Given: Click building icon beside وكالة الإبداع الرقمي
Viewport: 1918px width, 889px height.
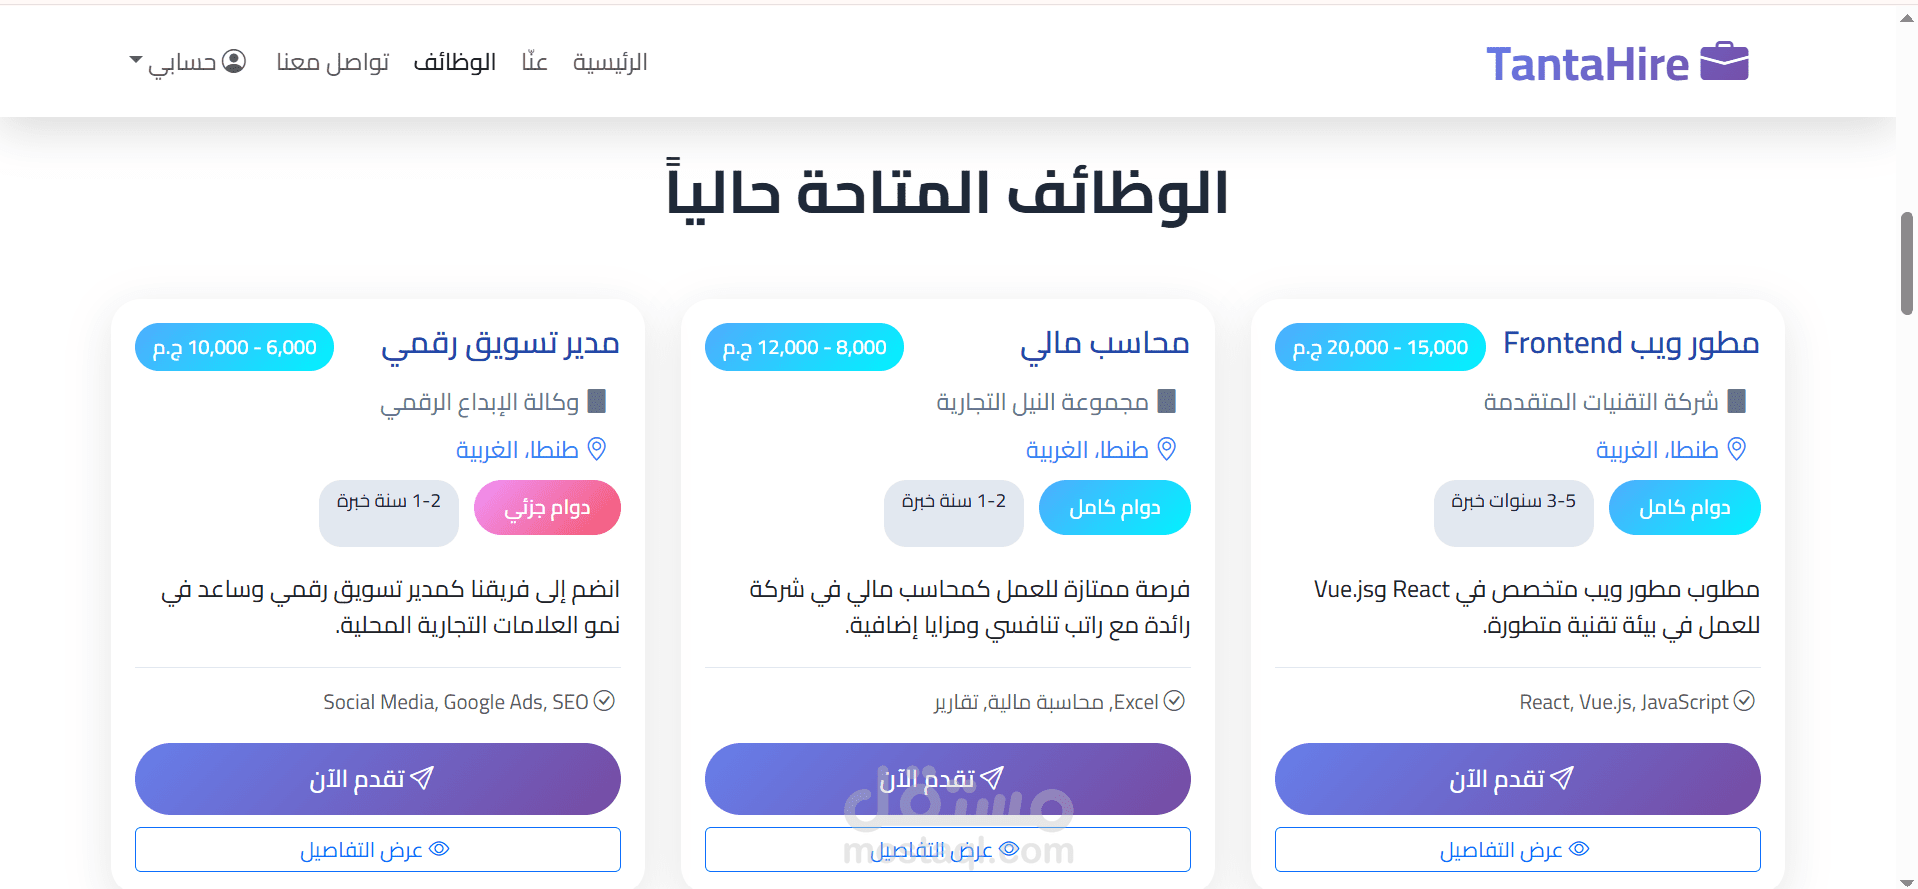Looking at the screenshot, I should click(596, 401).
